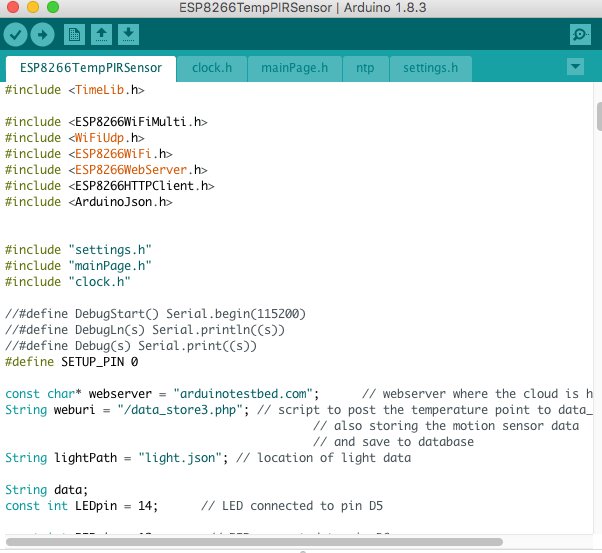Click the commented DebugLn(s) define line
This screenshot has width=602, height=553.
tap(145, 330)
